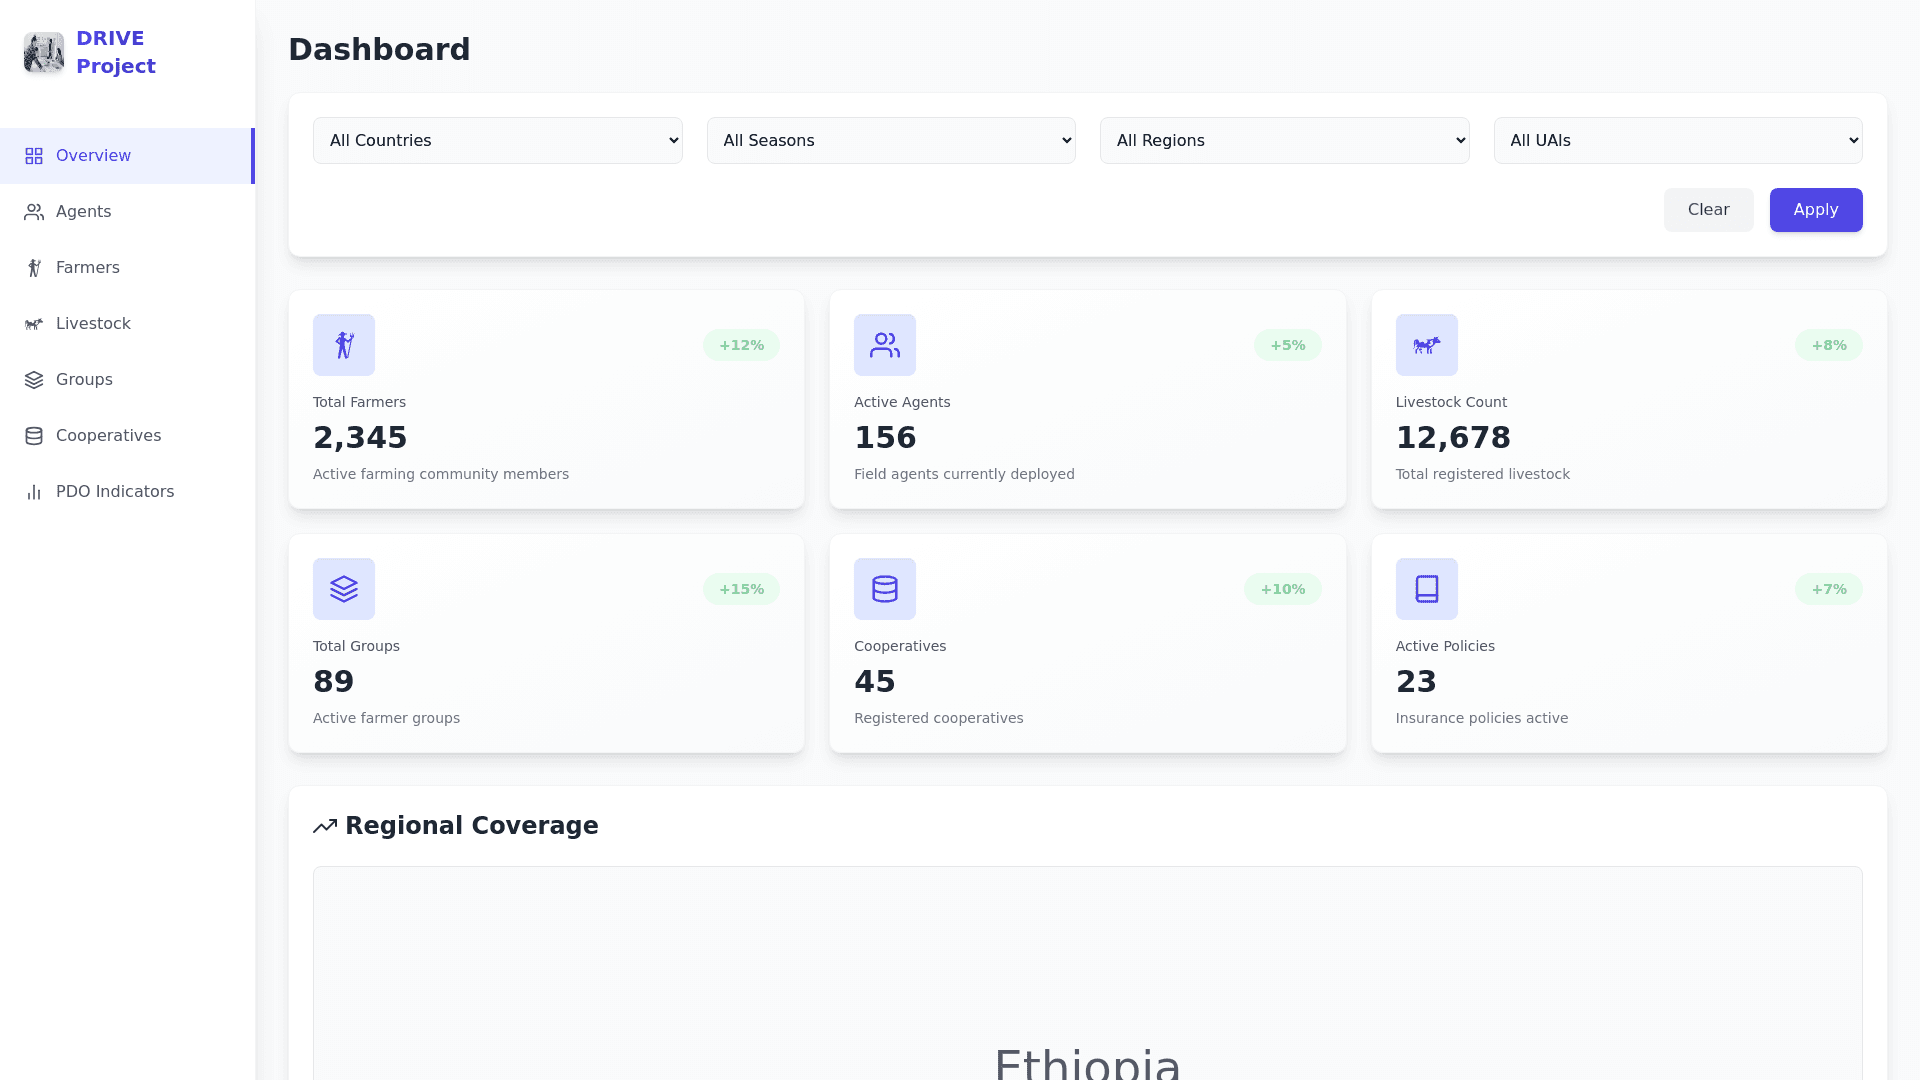The image size is (1920, 1080).
Task: Go to Agents in the sidebar
Action: 83,212
